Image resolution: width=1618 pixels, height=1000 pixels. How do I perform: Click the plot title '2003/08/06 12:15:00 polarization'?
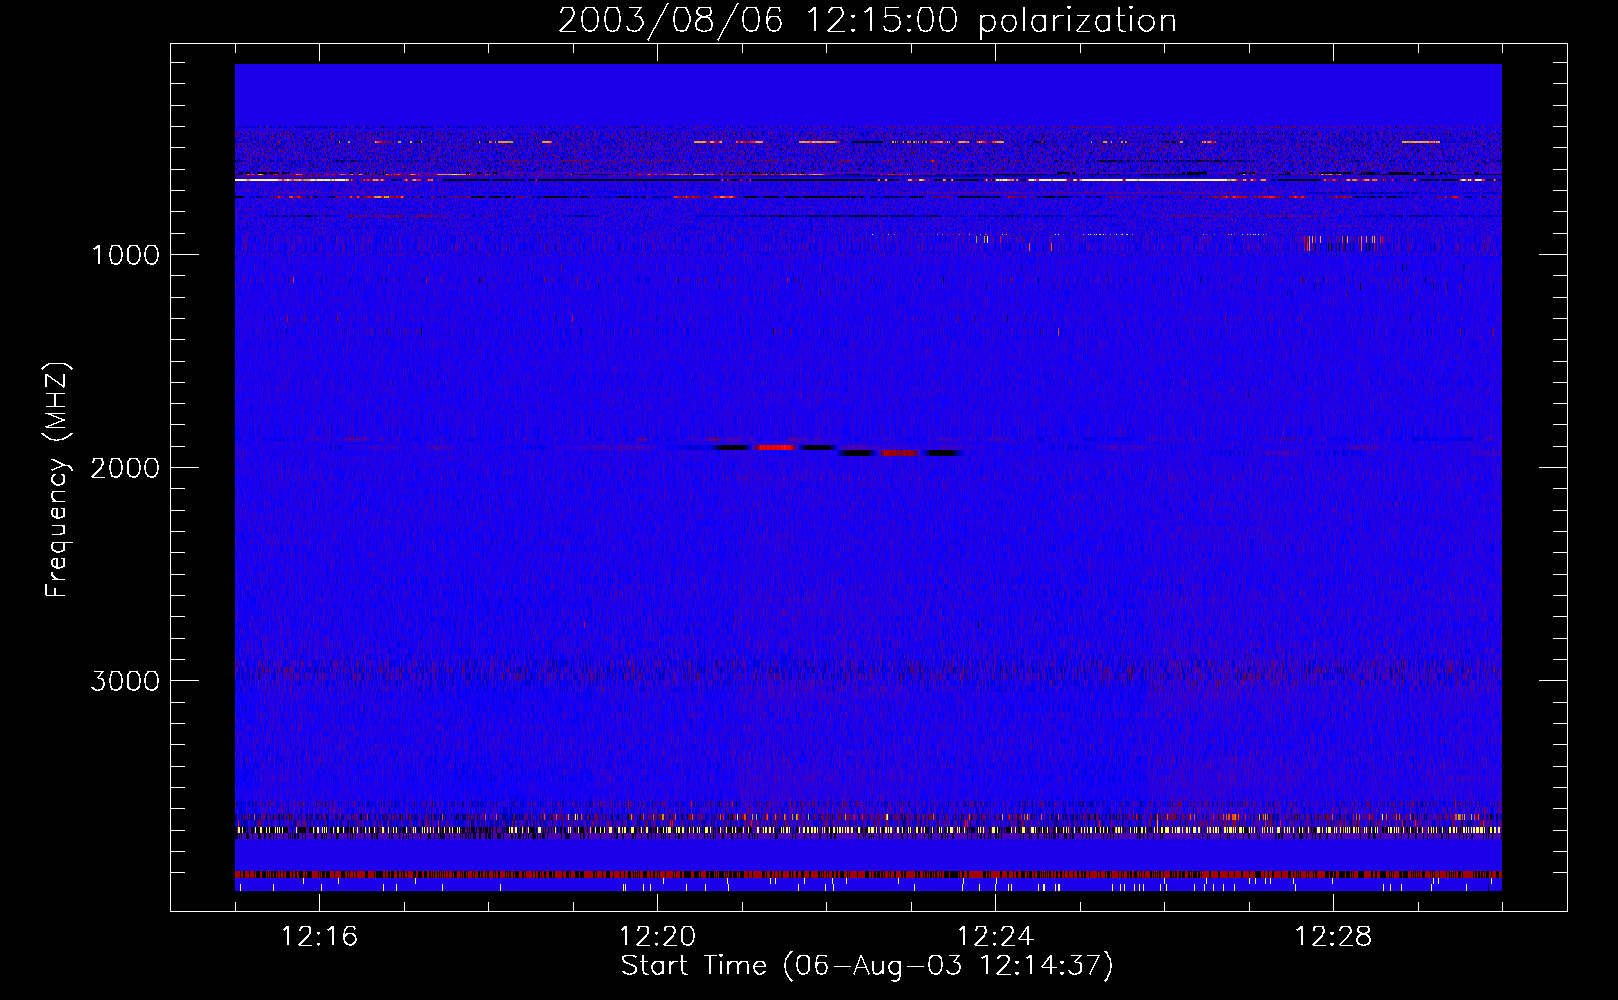pos(867,20)
